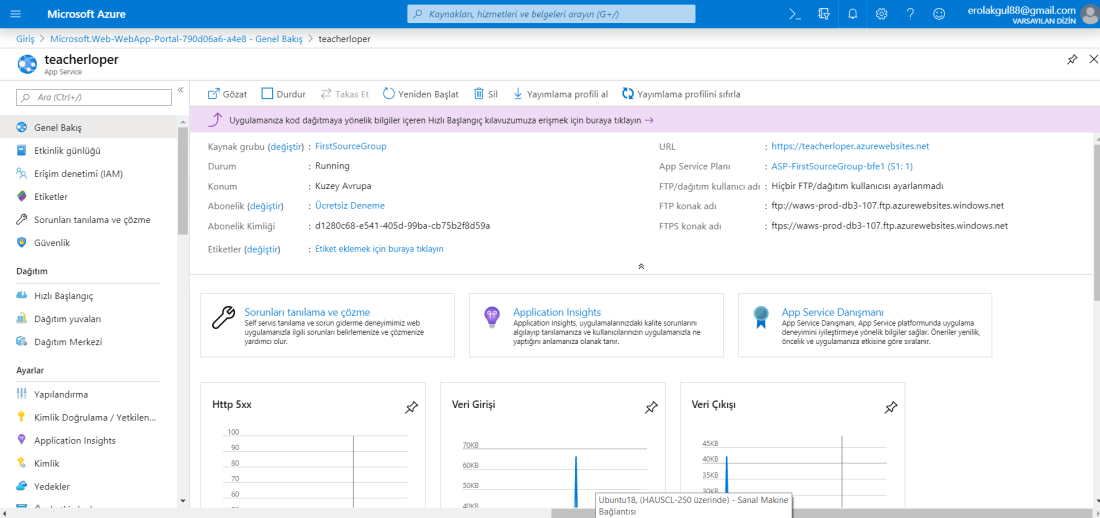
Task: Click Yeniden Başlat in toolbar
Action: click(x=420, y=94)
